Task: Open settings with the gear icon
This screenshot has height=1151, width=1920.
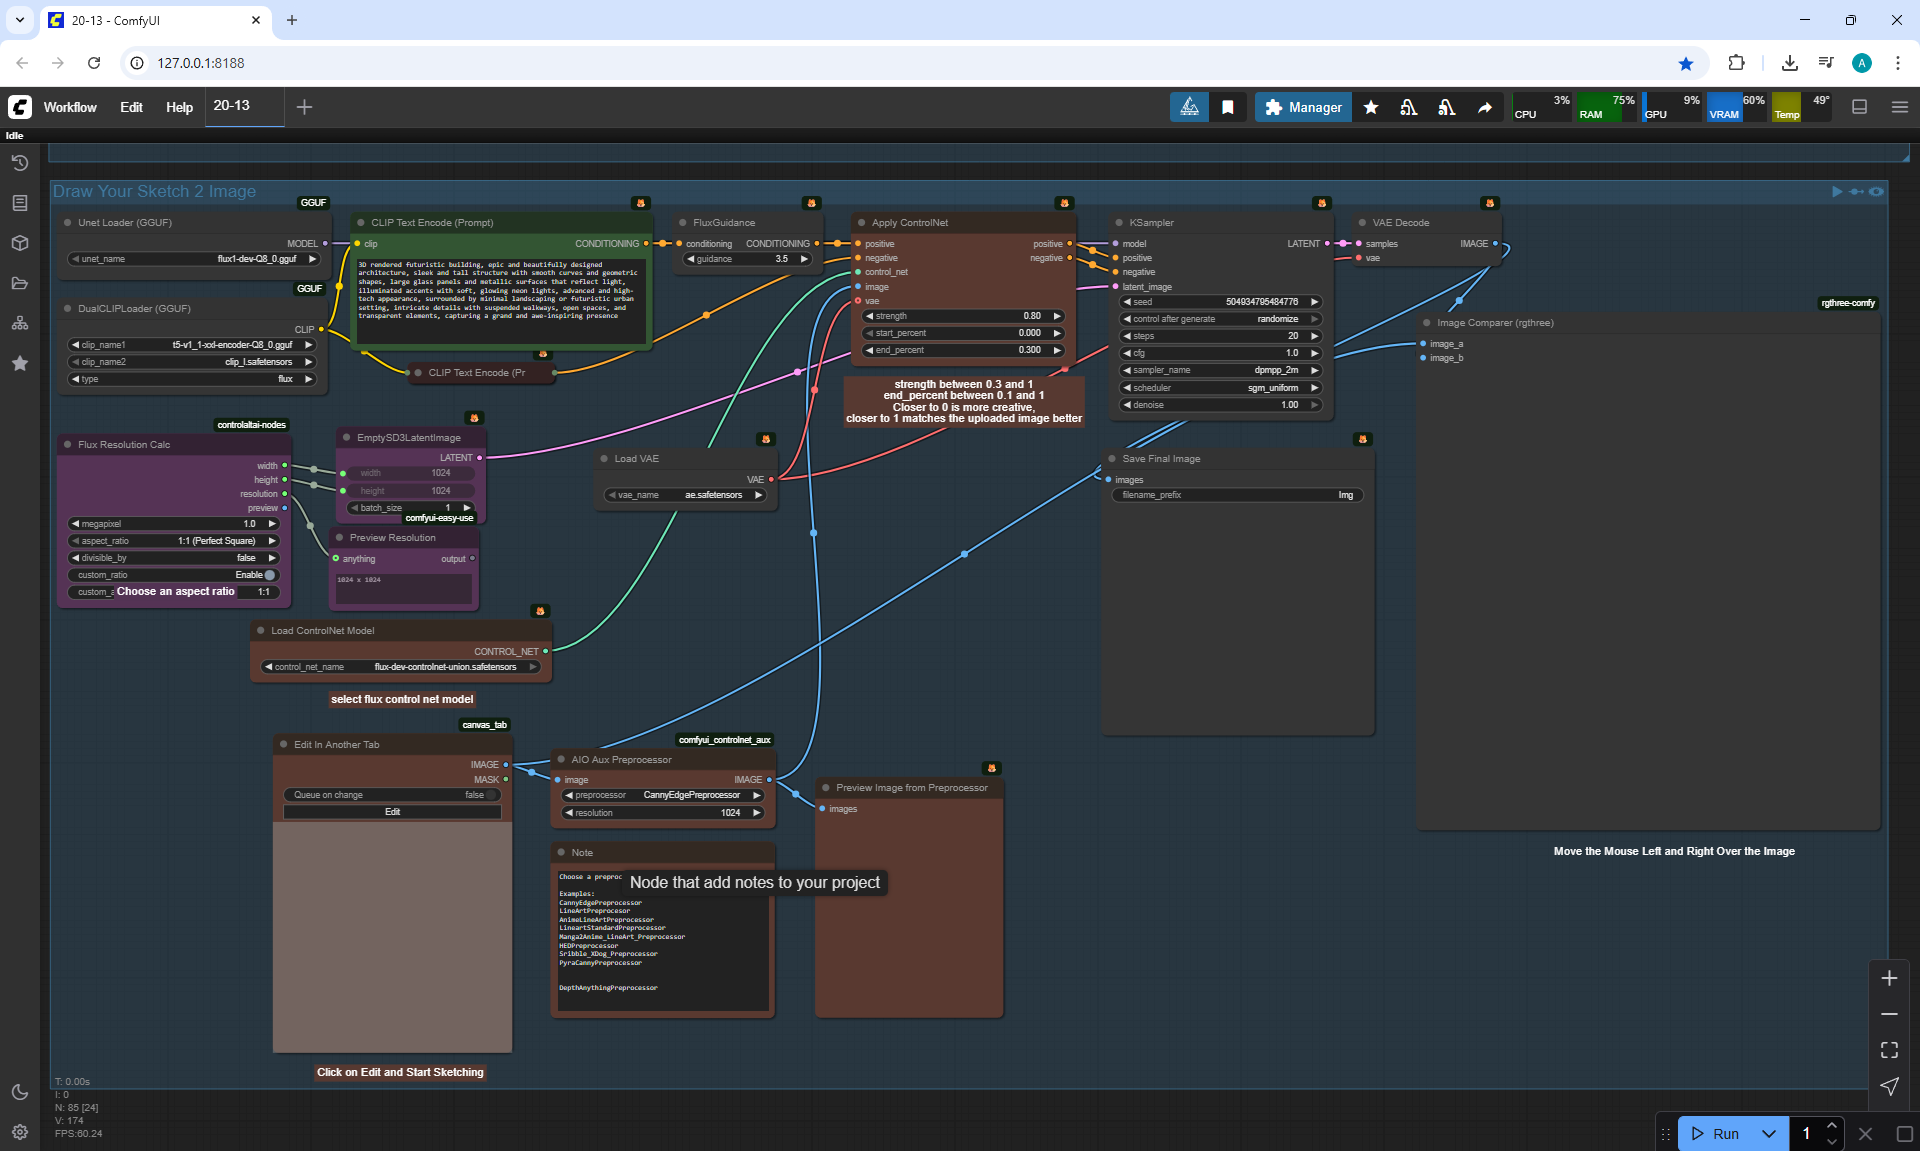Action: pos(19,1132)
